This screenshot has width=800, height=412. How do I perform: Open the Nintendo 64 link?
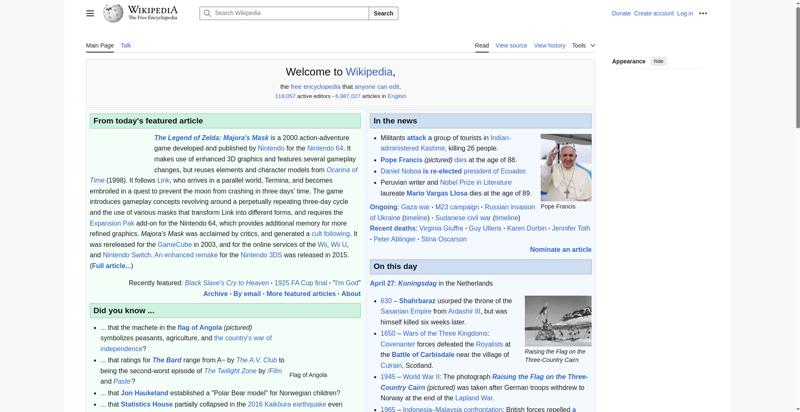point(325,148)
